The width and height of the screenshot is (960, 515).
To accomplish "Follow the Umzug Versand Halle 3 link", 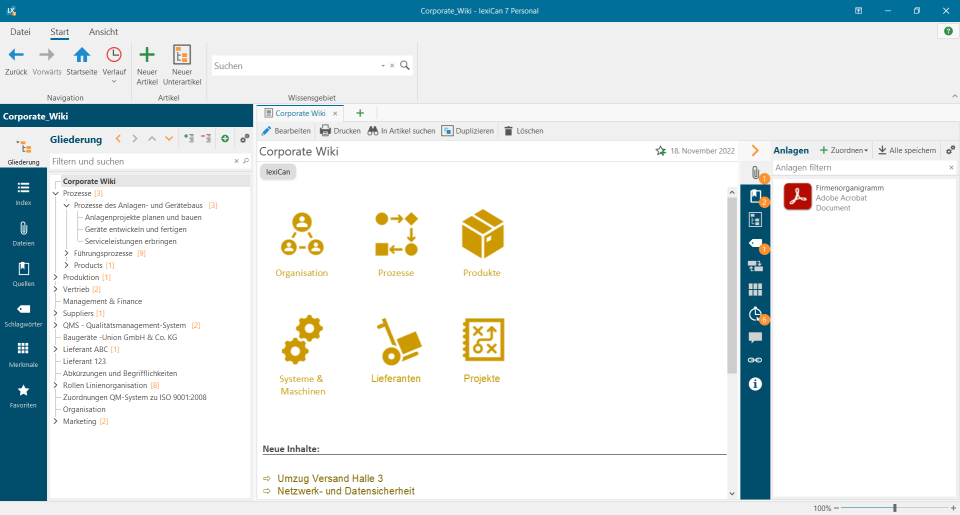I will [330, 478].
